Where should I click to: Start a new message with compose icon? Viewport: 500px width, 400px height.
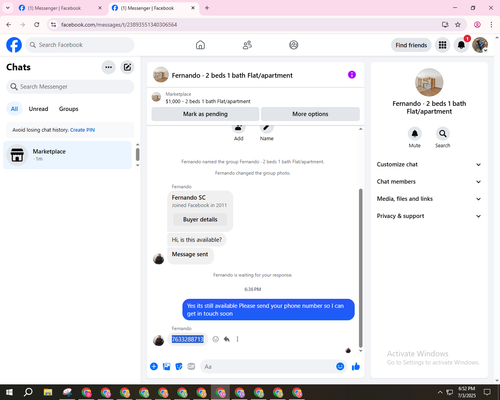click(x=127, y=67)
